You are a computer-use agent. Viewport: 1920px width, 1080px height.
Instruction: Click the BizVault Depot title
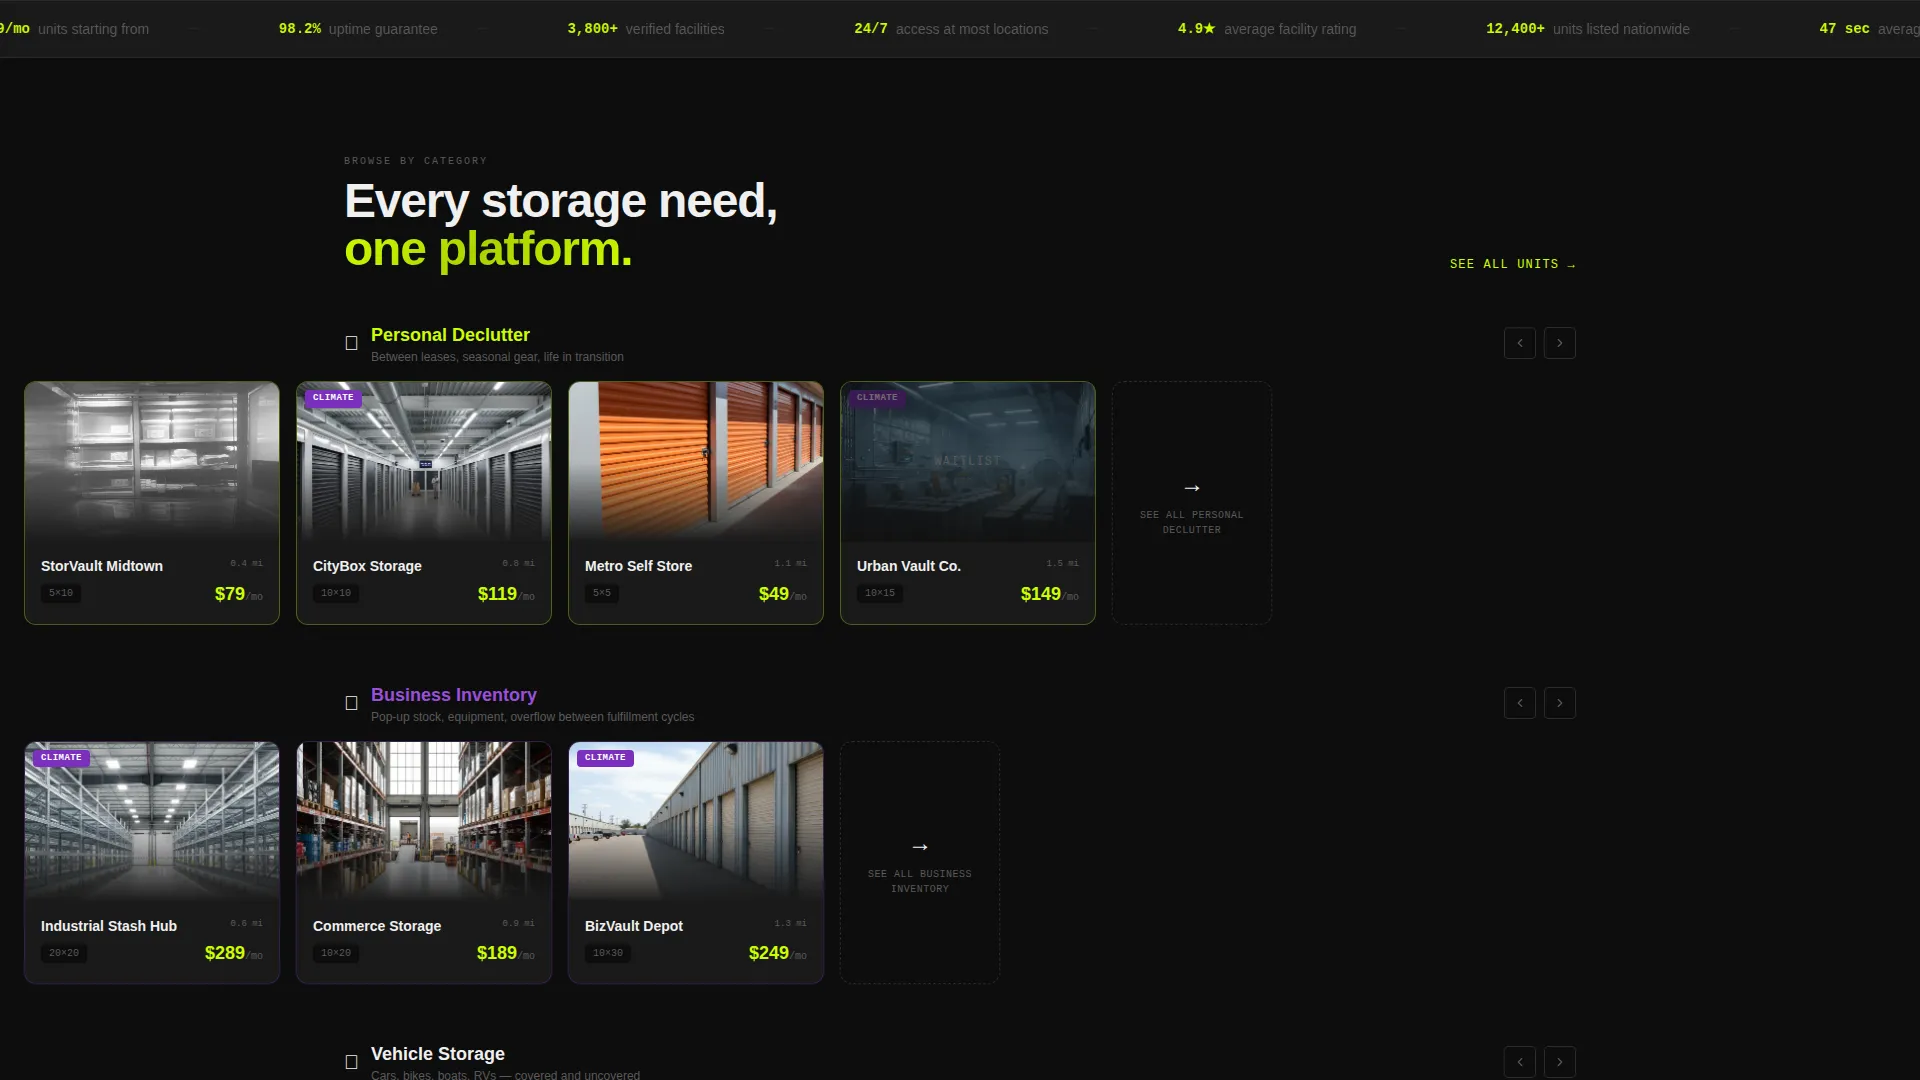(634, 926)
